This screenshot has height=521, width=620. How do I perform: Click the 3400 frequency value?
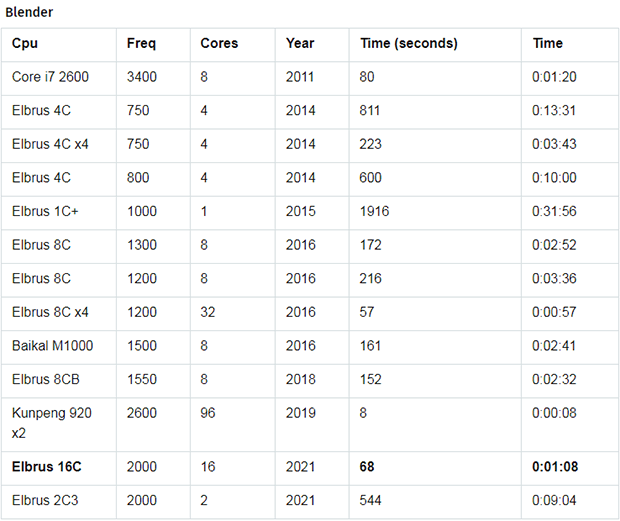(142, 77)
